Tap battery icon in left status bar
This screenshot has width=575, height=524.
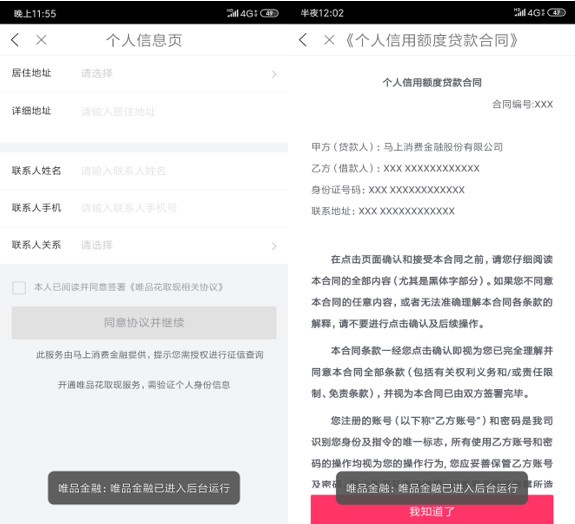click(x=270, y=14)
